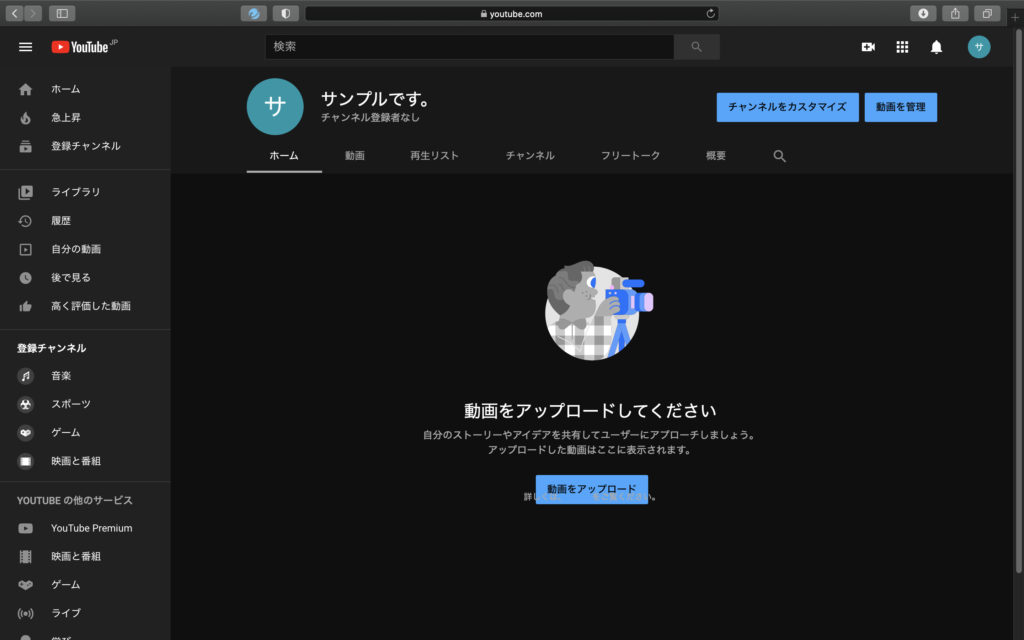1024x640 pixels.
Task: Switch to the フリートーク tab
Action: point(630,156)
